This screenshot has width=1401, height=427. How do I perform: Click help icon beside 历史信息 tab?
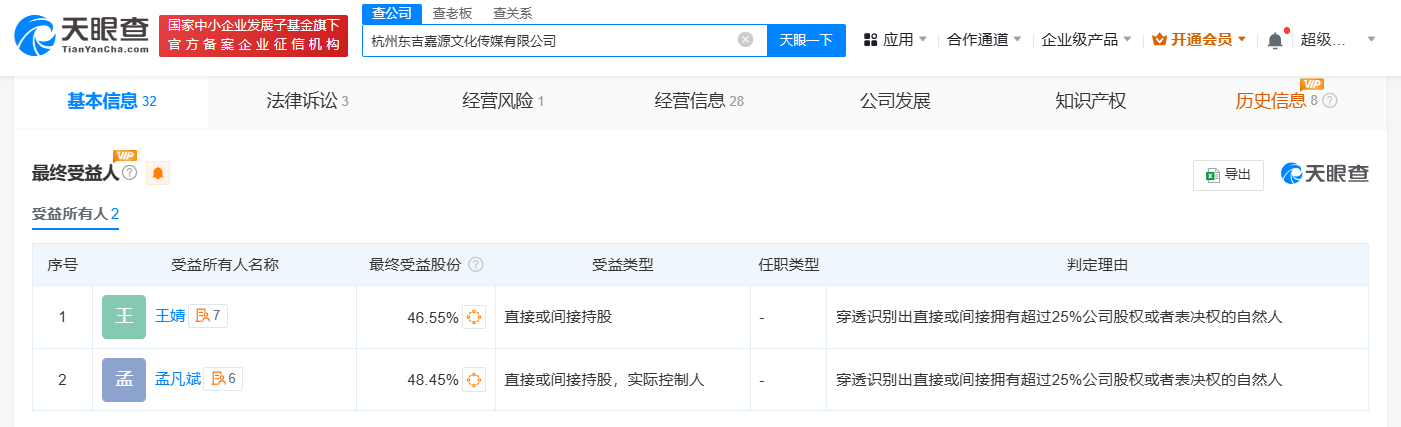coord(1330,101)
